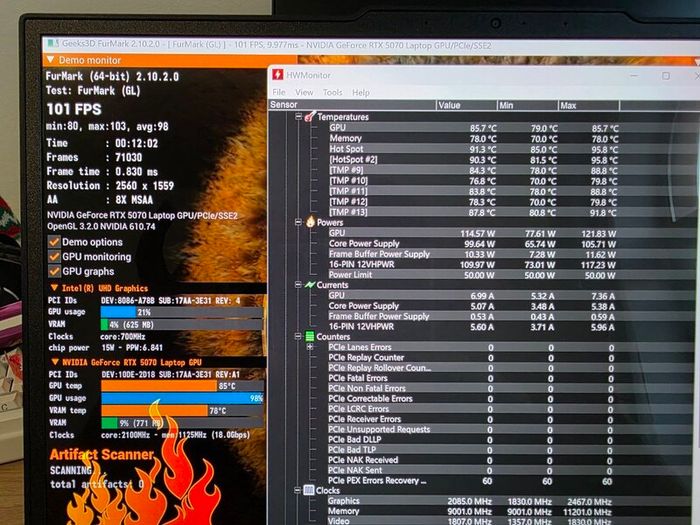Click the Intel VRAM 4% (625 MB) bar
Viewport: 700px width, 525px height.
(x=181, y=325)
